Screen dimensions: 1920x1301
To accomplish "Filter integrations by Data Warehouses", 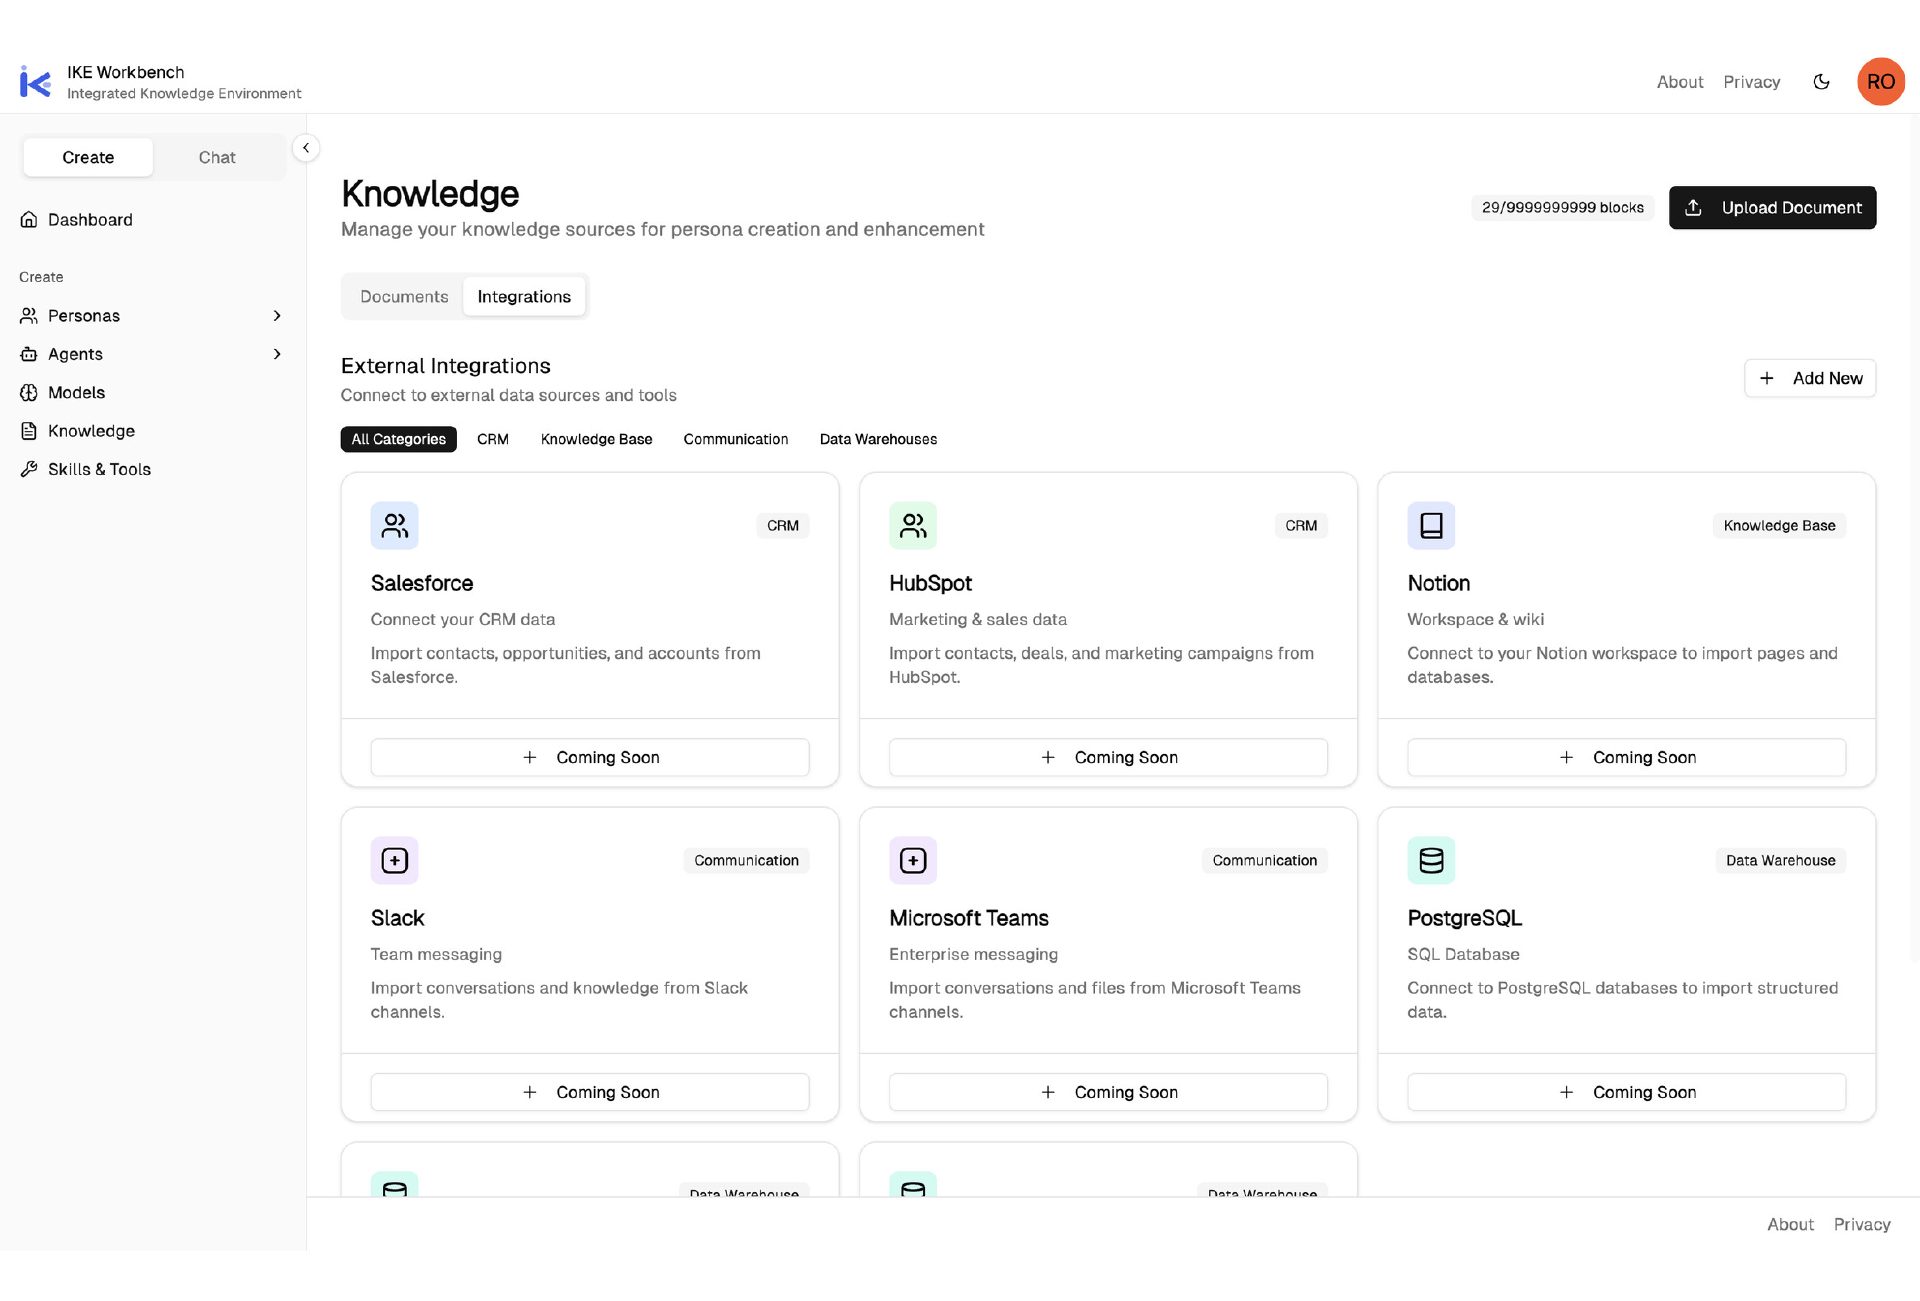I will click(879, 439).
